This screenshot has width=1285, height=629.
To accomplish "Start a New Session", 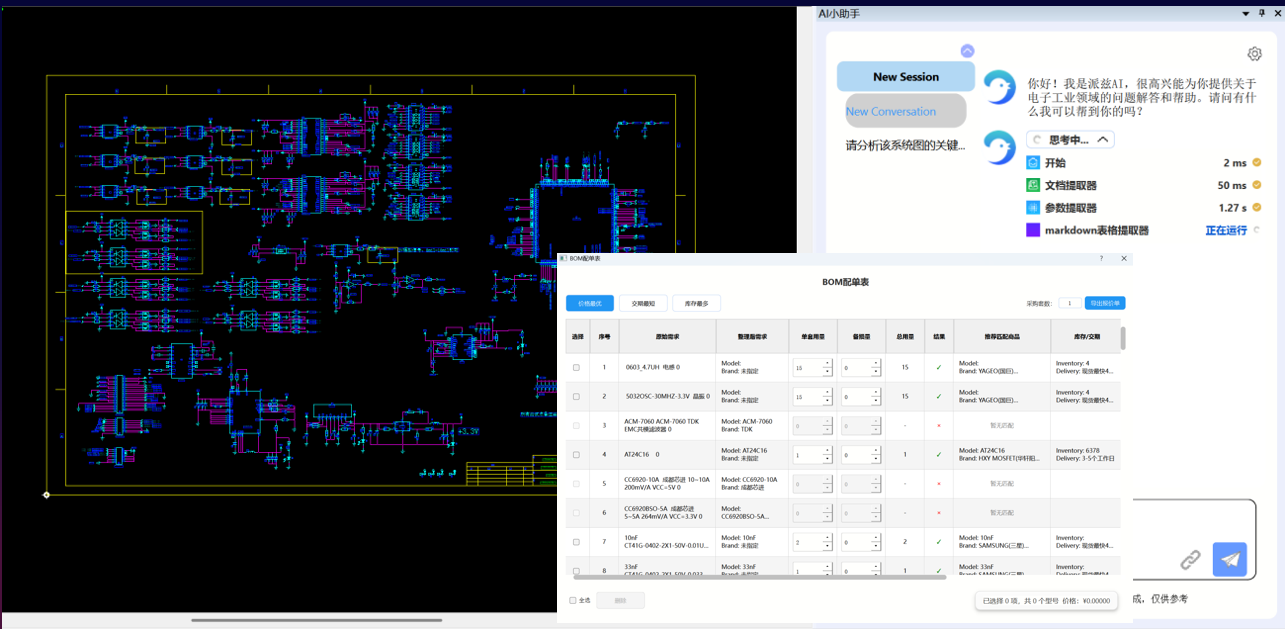I will click(x=905, y=77).
